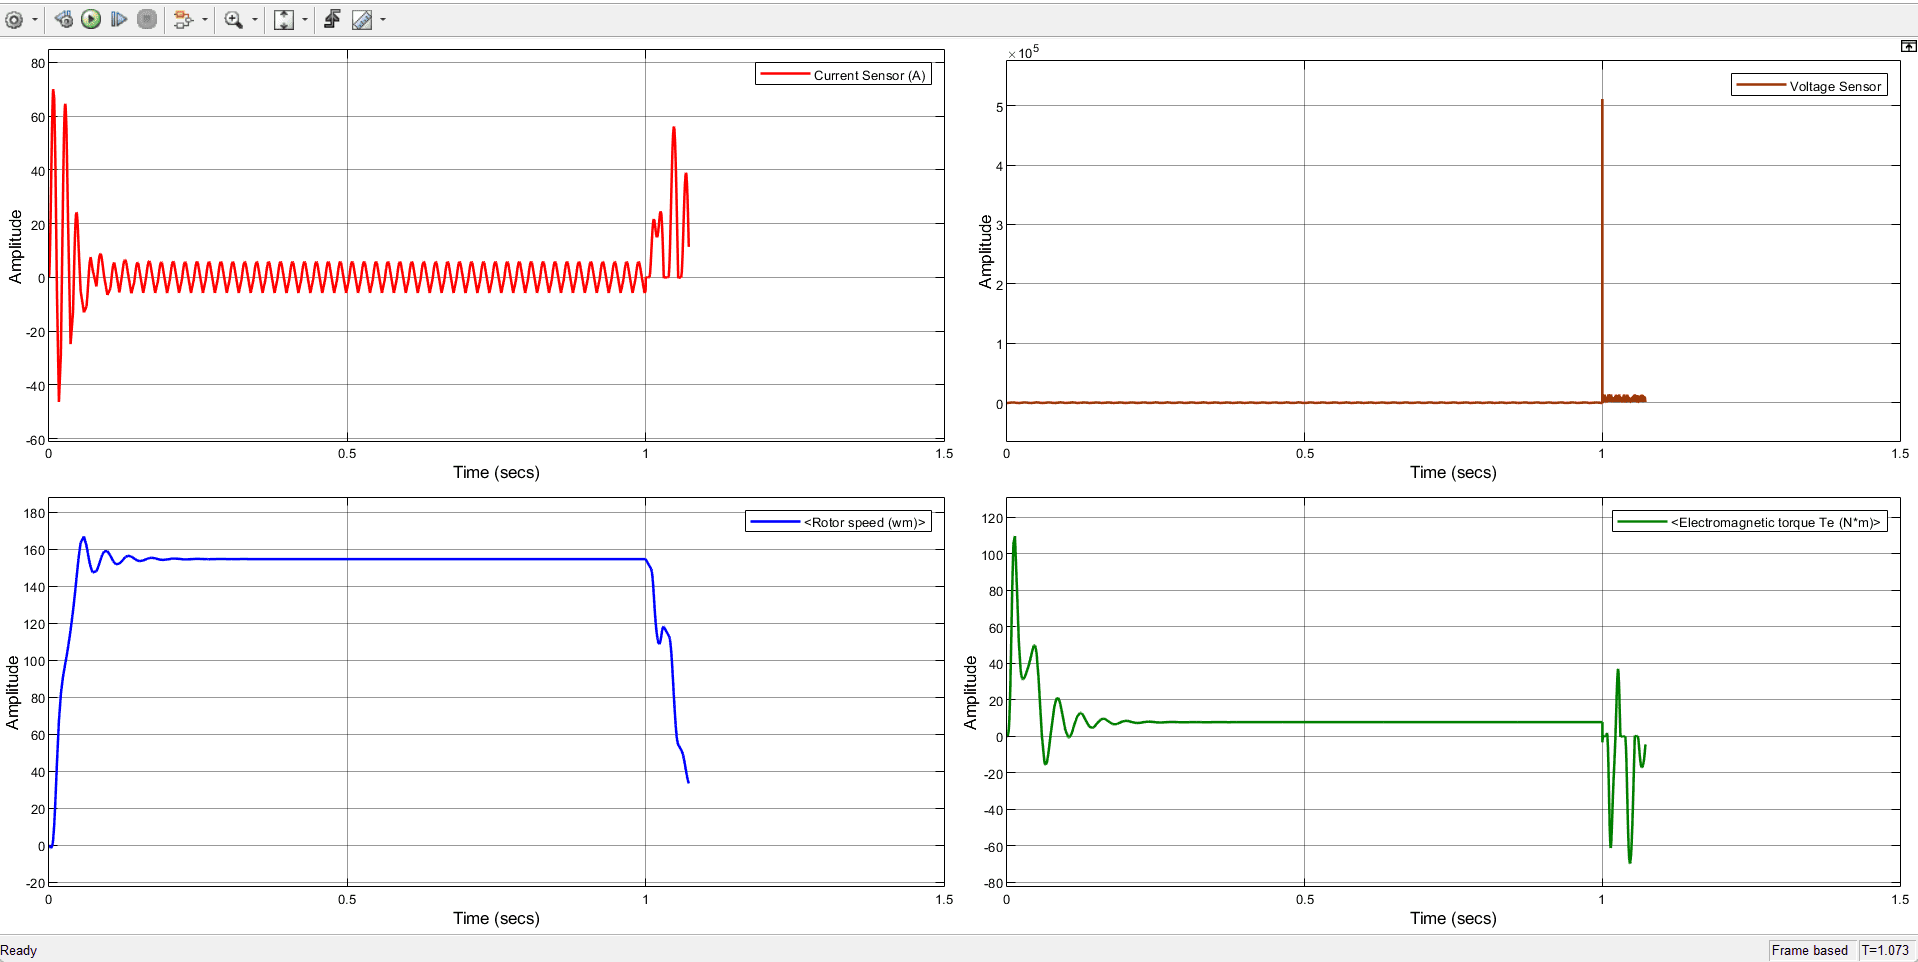The height and width of the screenshot is (962, 1918).
Task: Run the simulation with the play button
Action: [91, 19]
